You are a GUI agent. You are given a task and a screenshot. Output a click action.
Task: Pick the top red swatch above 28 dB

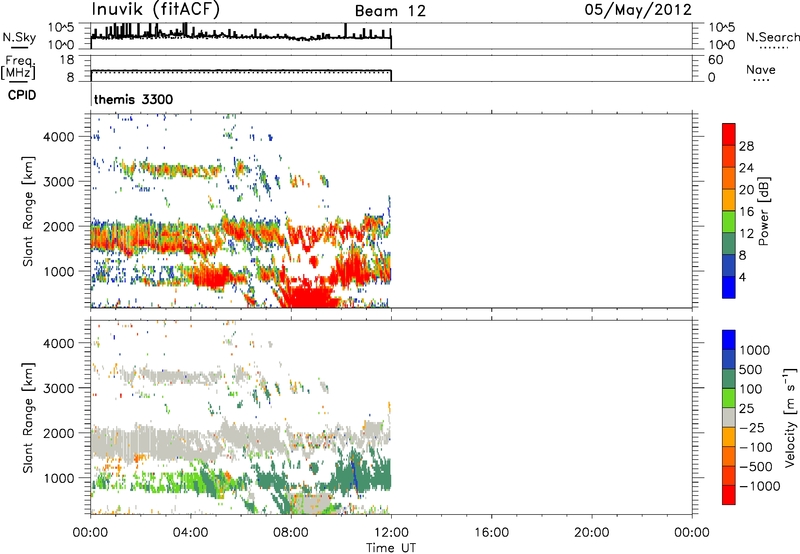coord(729,135)
